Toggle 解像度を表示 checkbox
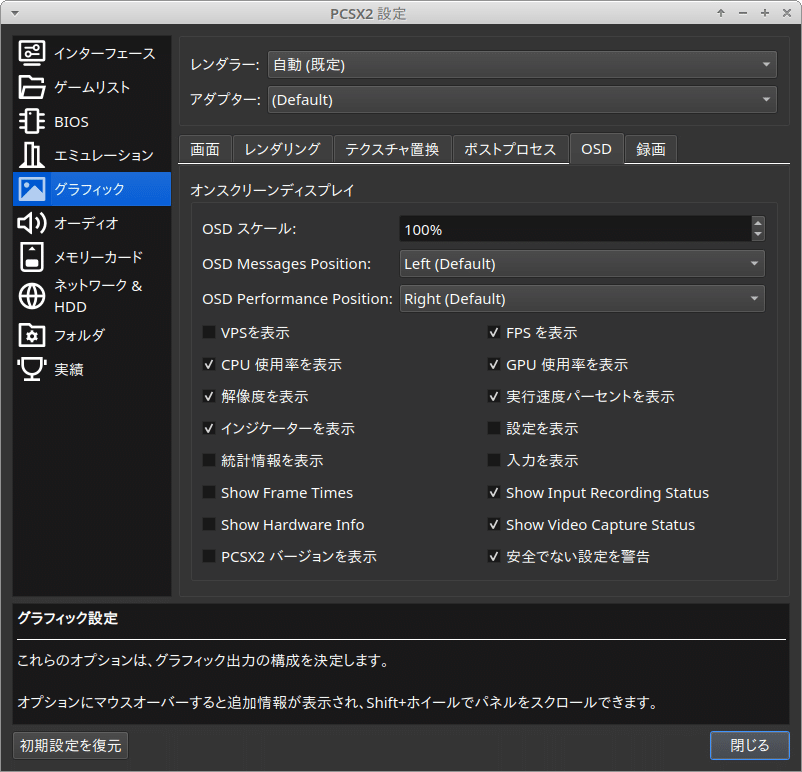The image size is (802, 772). (x=209, y=396)
